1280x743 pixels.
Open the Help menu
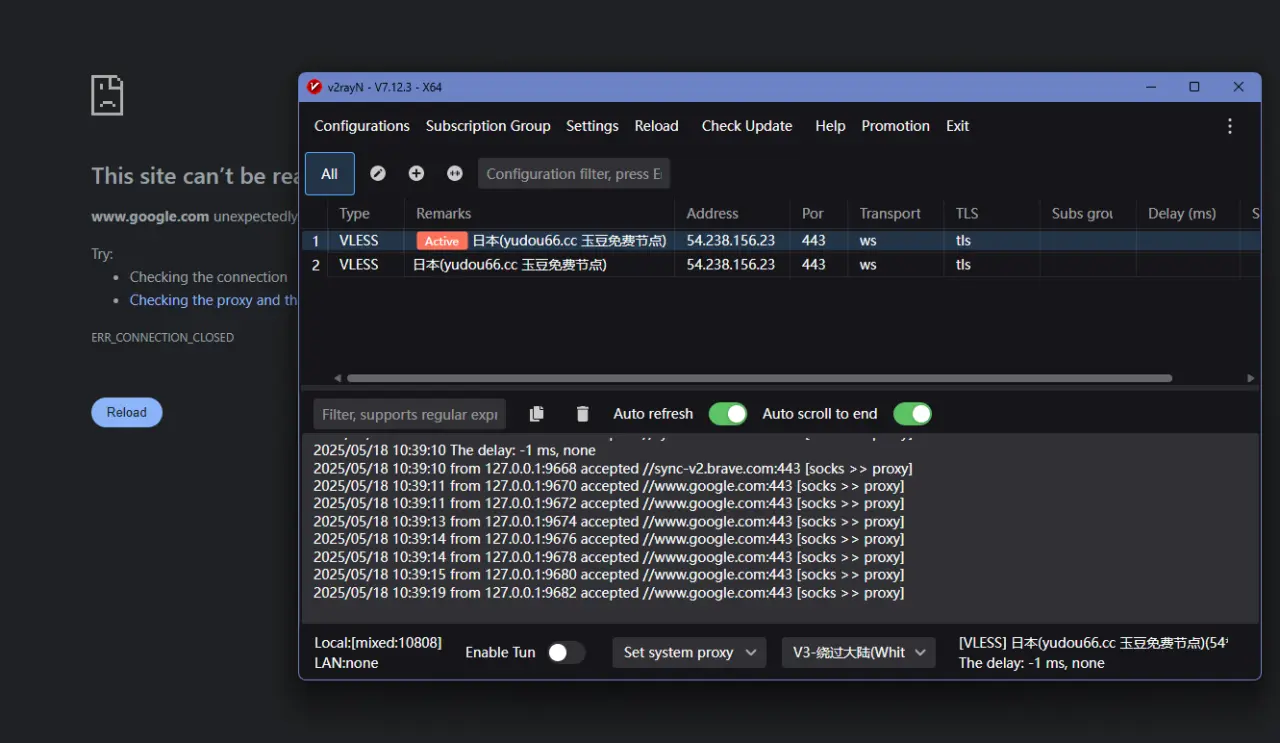(830, 126)
